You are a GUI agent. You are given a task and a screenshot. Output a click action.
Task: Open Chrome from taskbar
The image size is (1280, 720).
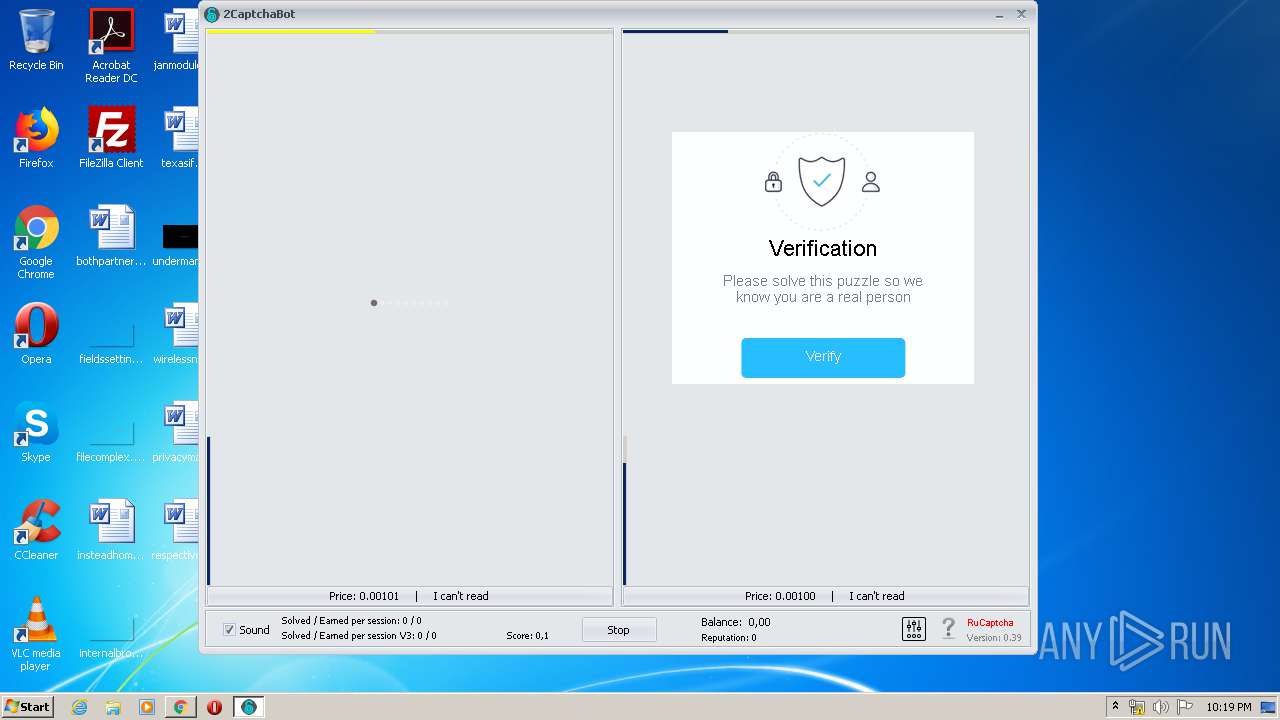coord(180,707)
